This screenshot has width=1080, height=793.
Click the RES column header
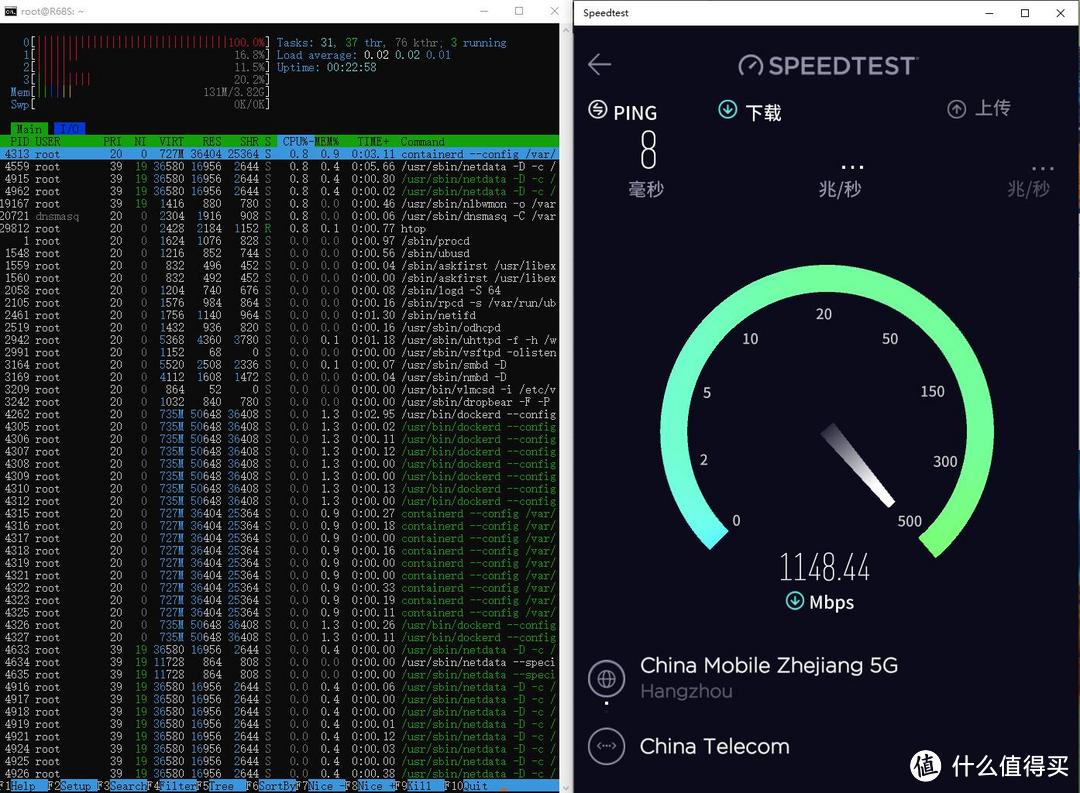(211, 141)
